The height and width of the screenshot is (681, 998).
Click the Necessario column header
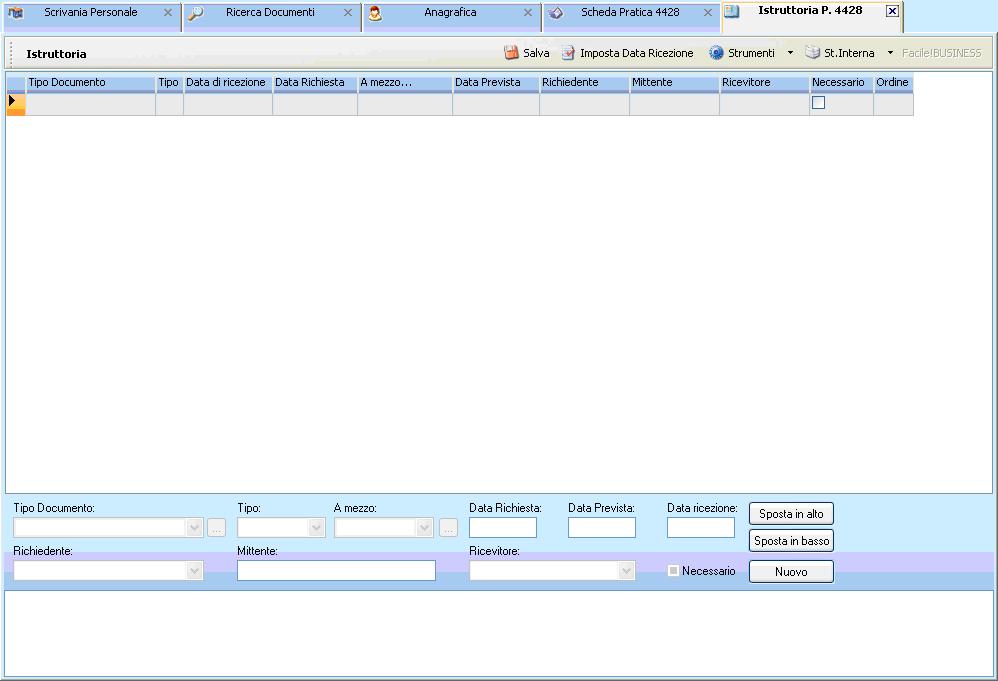pos(841,83)
